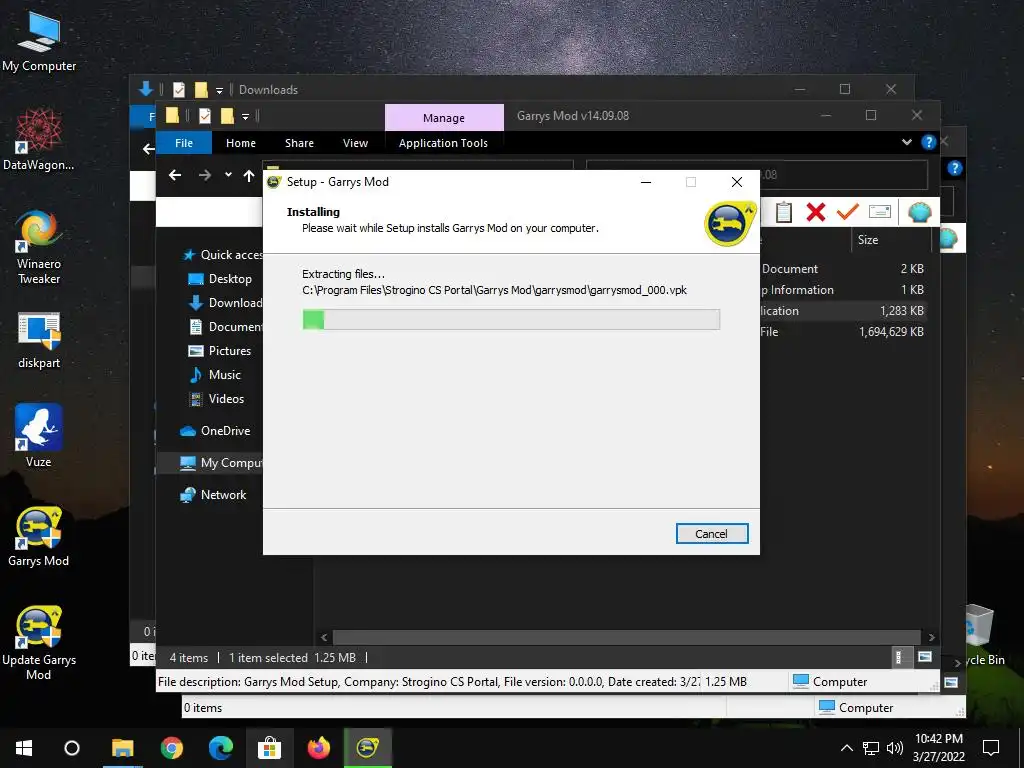This screenshot has width=1024, height=768.
Task: Select OneDrive in navigation pane
Action: 215,431
